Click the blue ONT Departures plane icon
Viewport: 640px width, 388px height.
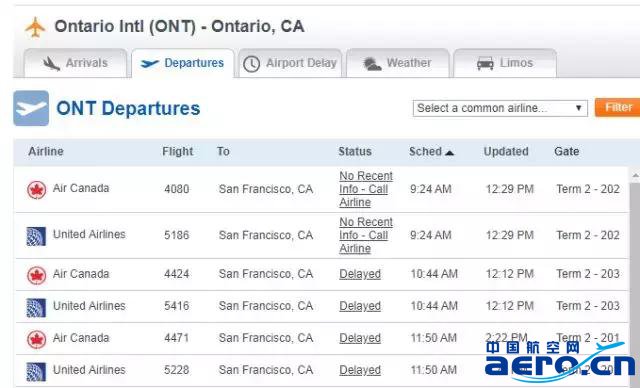[31, 108]
